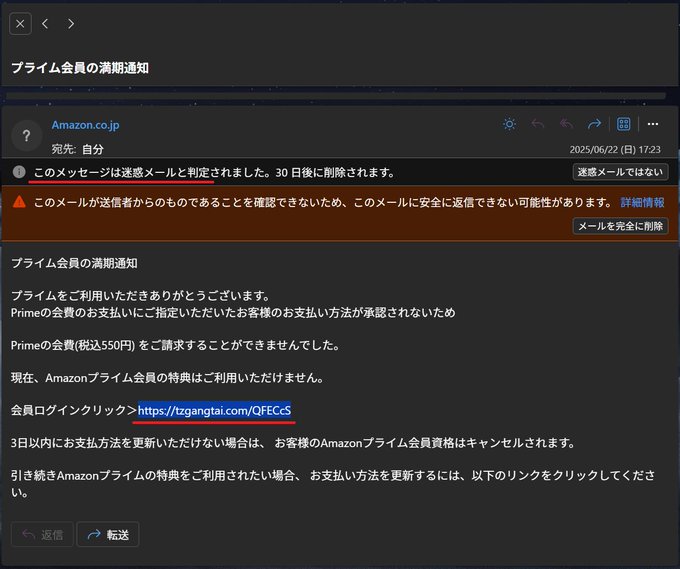Mark message as 迷惑メールではない
Viewport: 680px width, 569px height.
[620, 172]
